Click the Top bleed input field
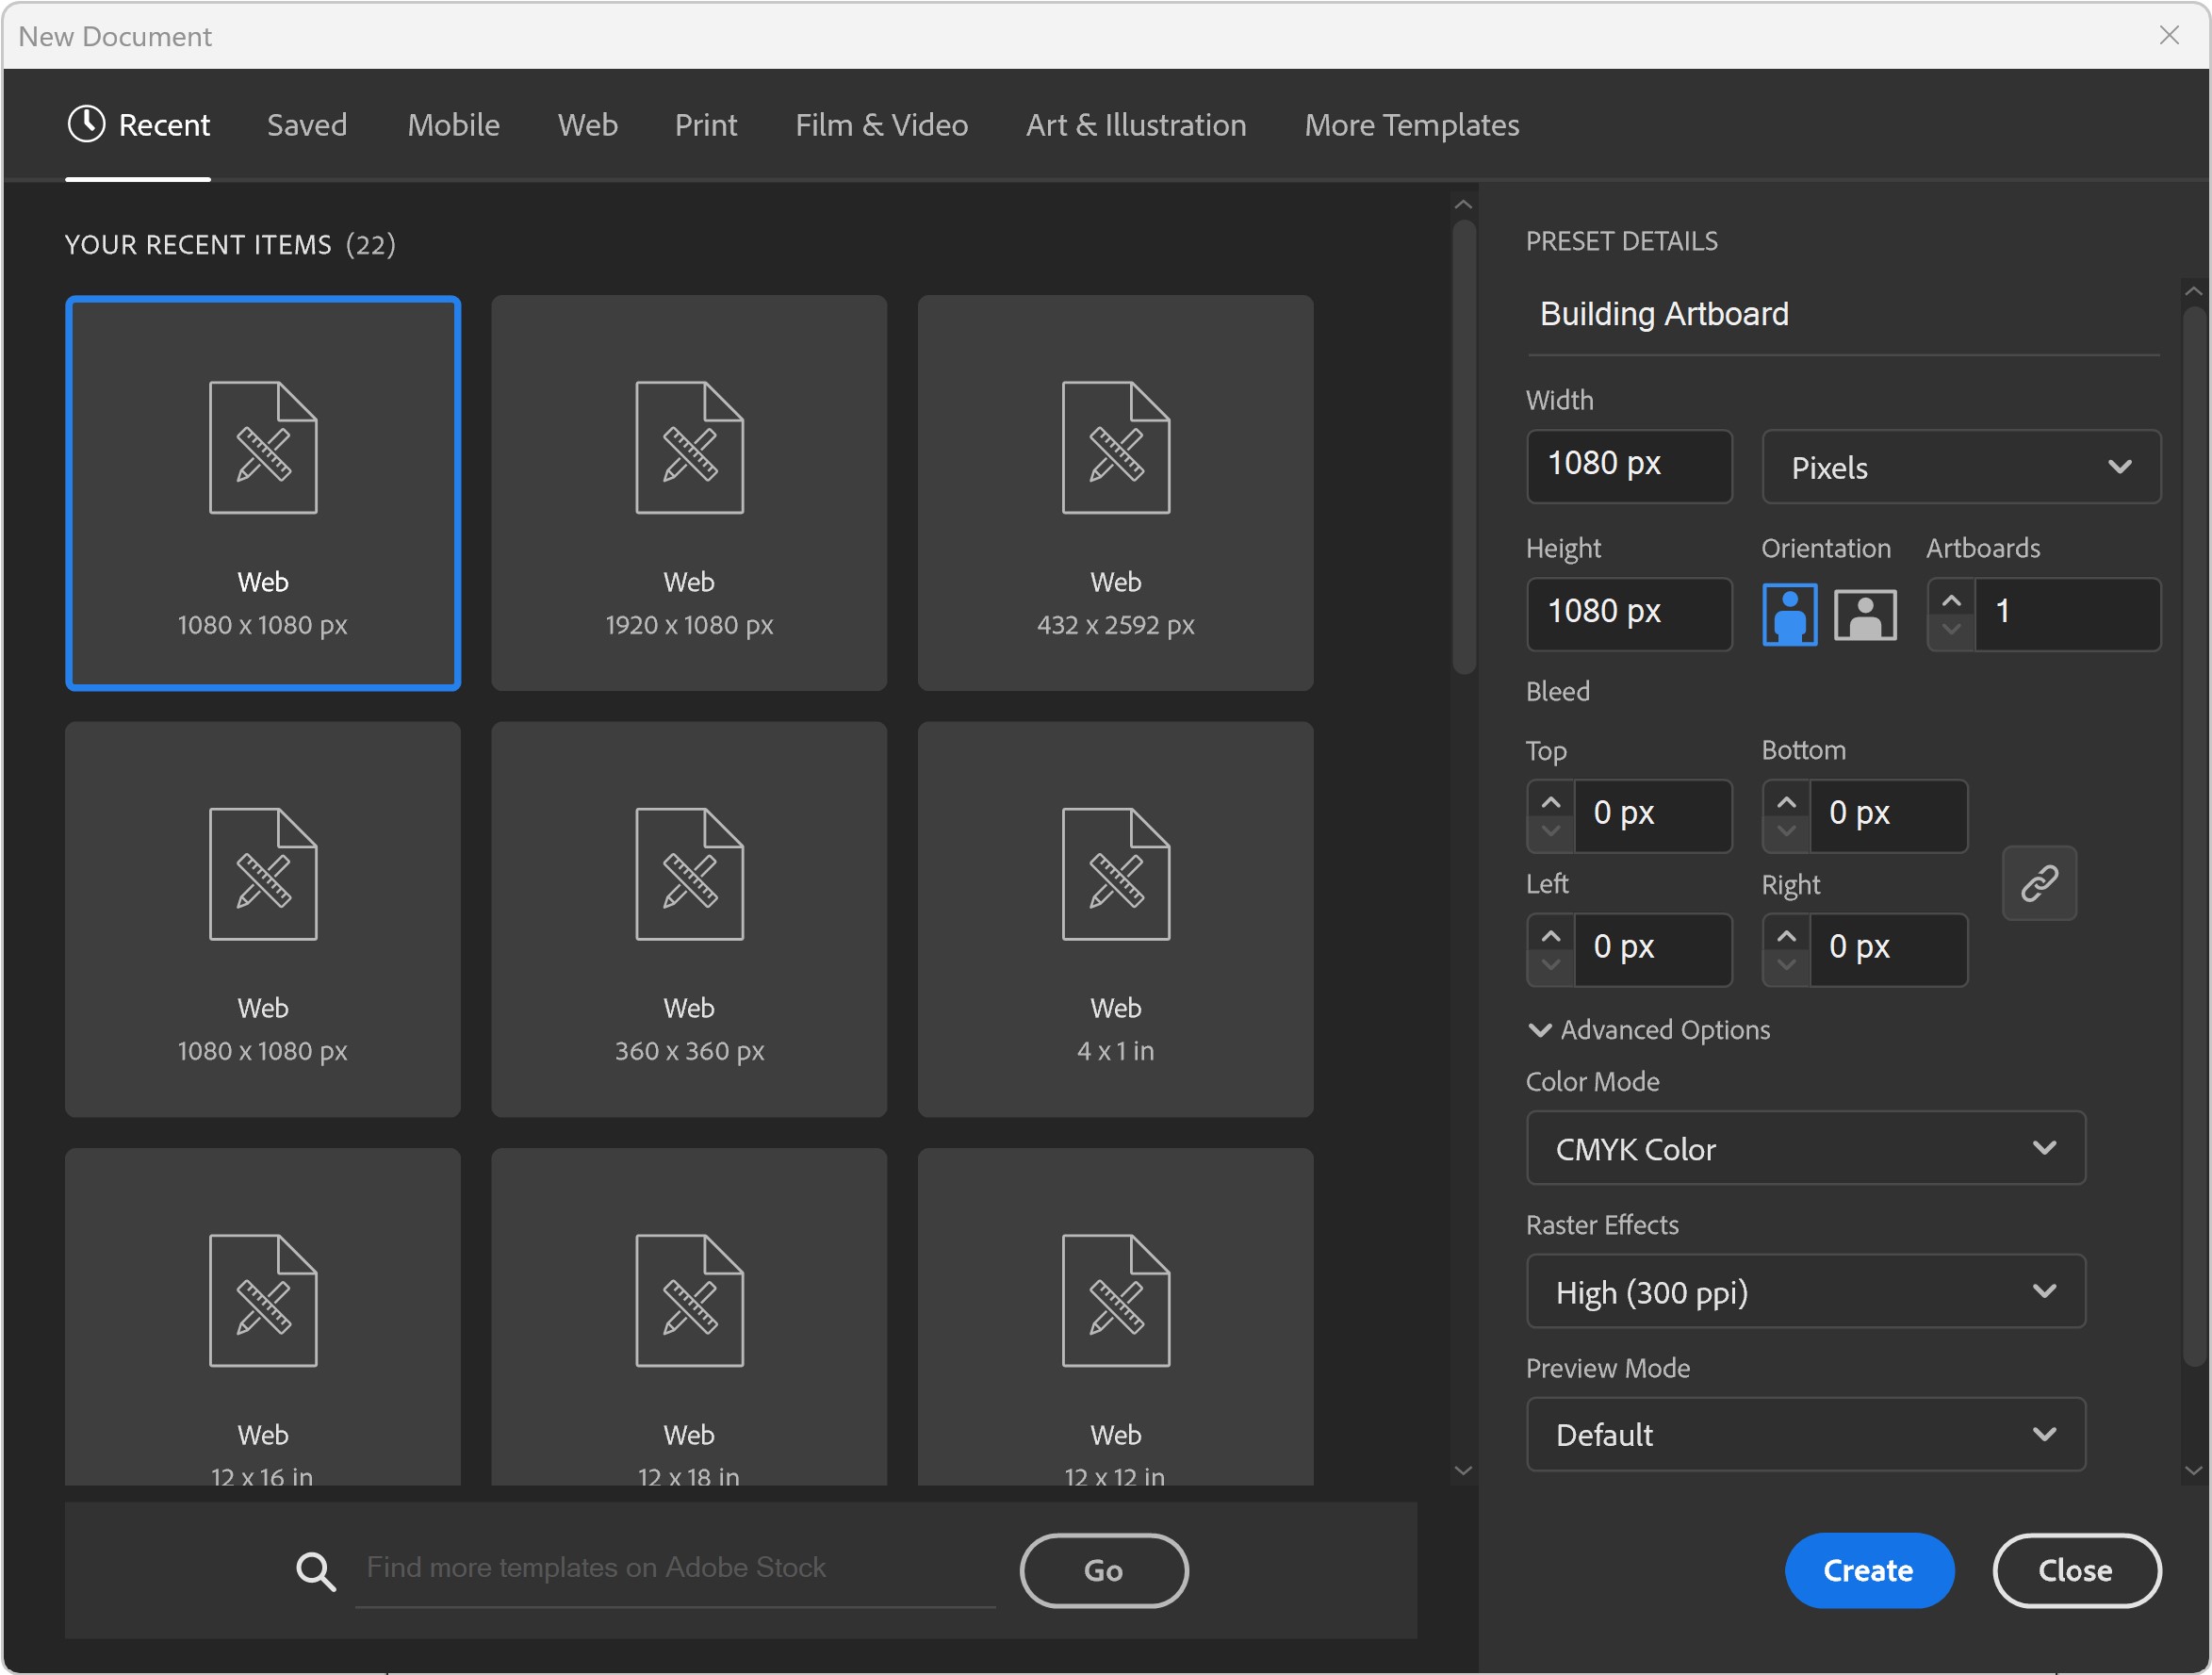The width and height of the screenshot is (2212, 1675). pos(1652,816)
